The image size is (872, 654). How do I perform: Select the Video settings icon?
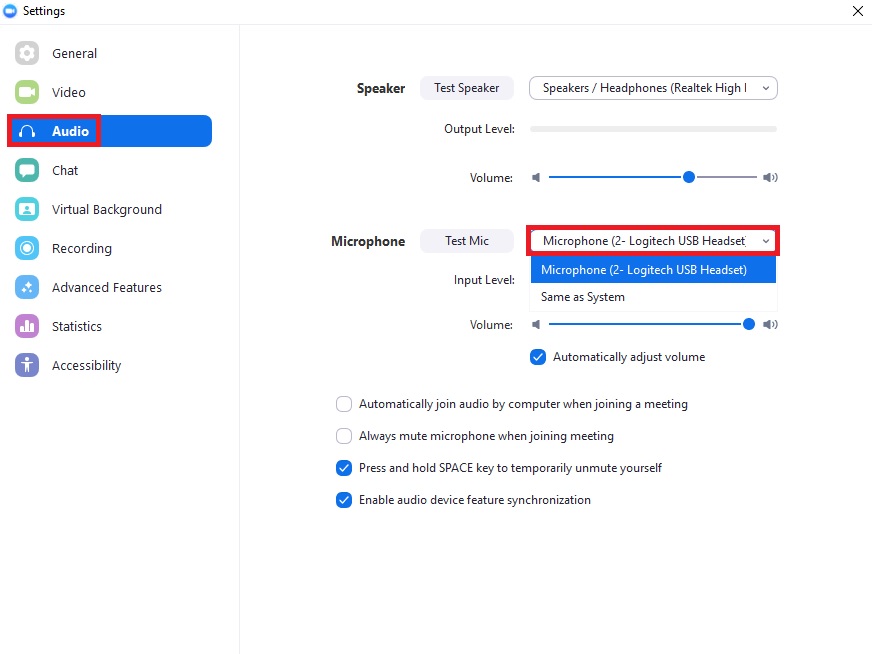pos(26,92)
